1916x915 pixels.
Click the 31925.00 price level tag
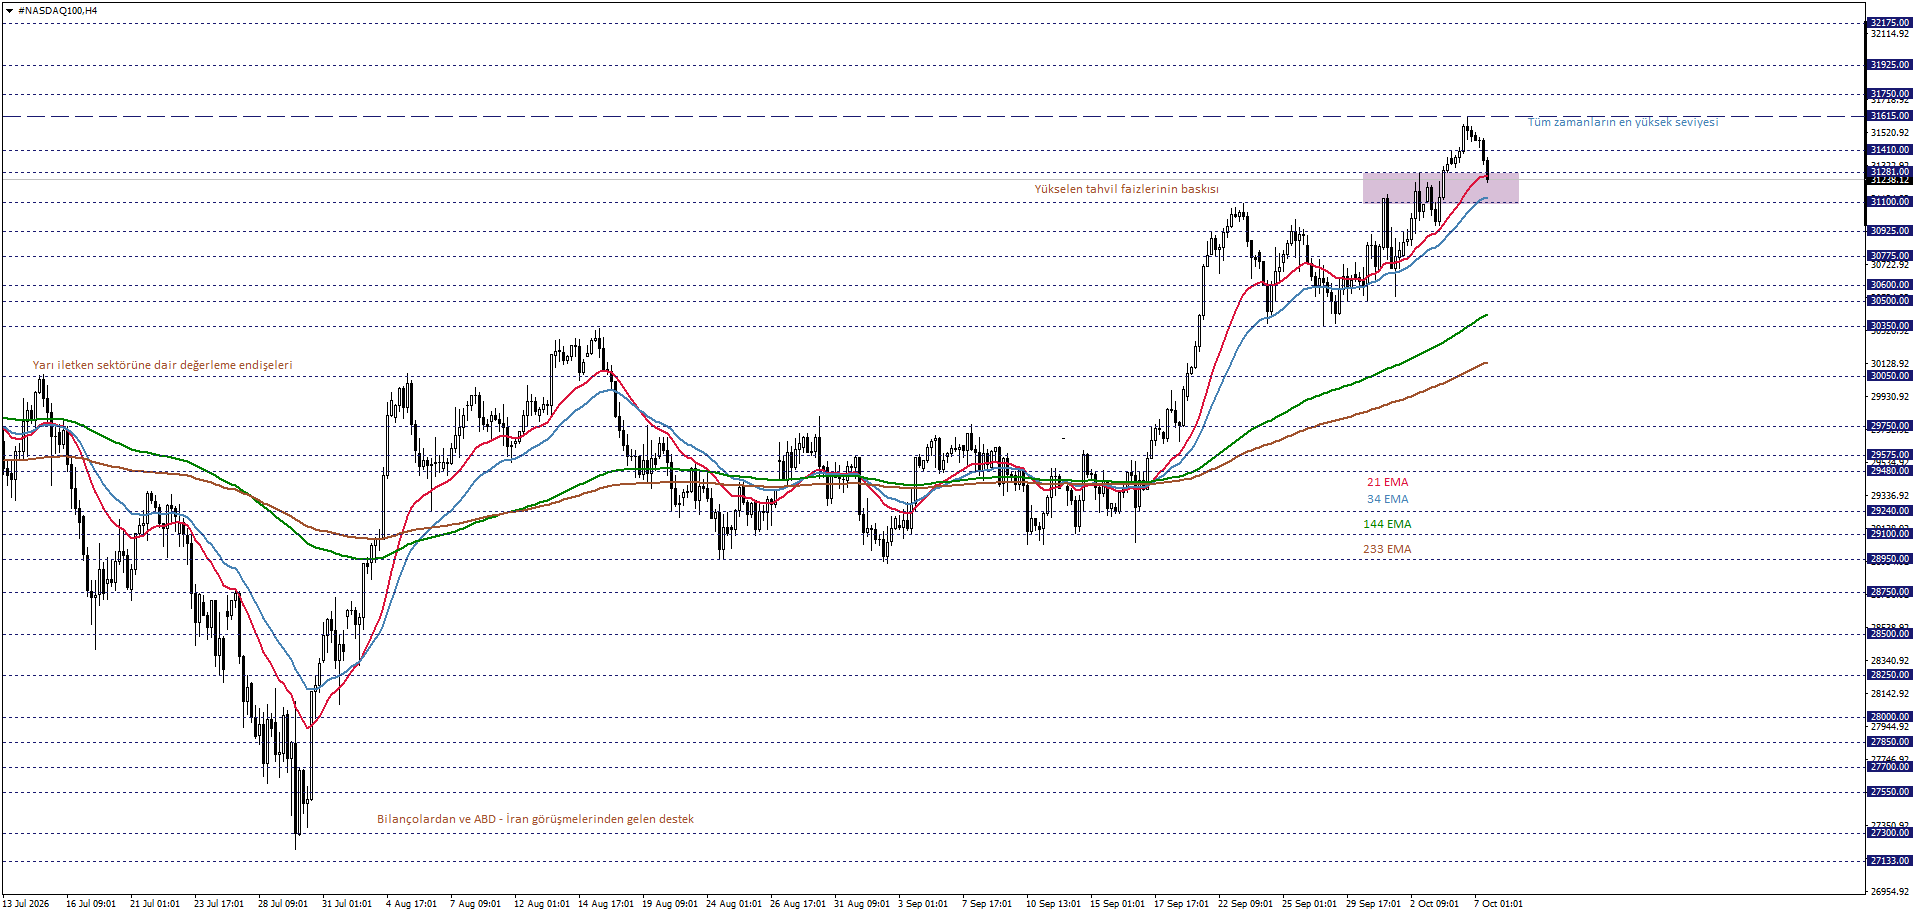(x=1890, y=65)
